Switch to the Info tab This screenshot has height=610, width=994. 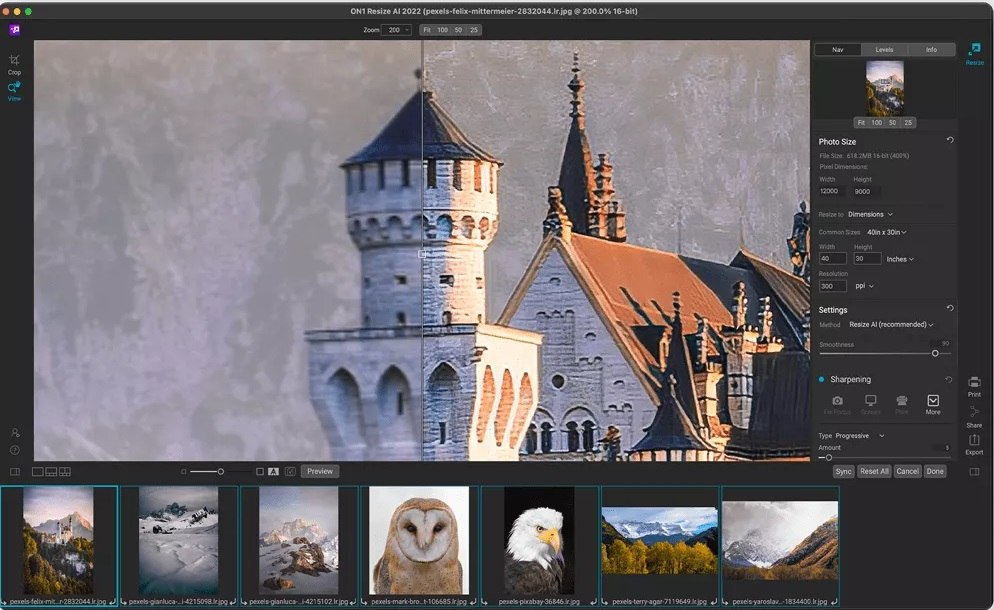click(930, 48)
